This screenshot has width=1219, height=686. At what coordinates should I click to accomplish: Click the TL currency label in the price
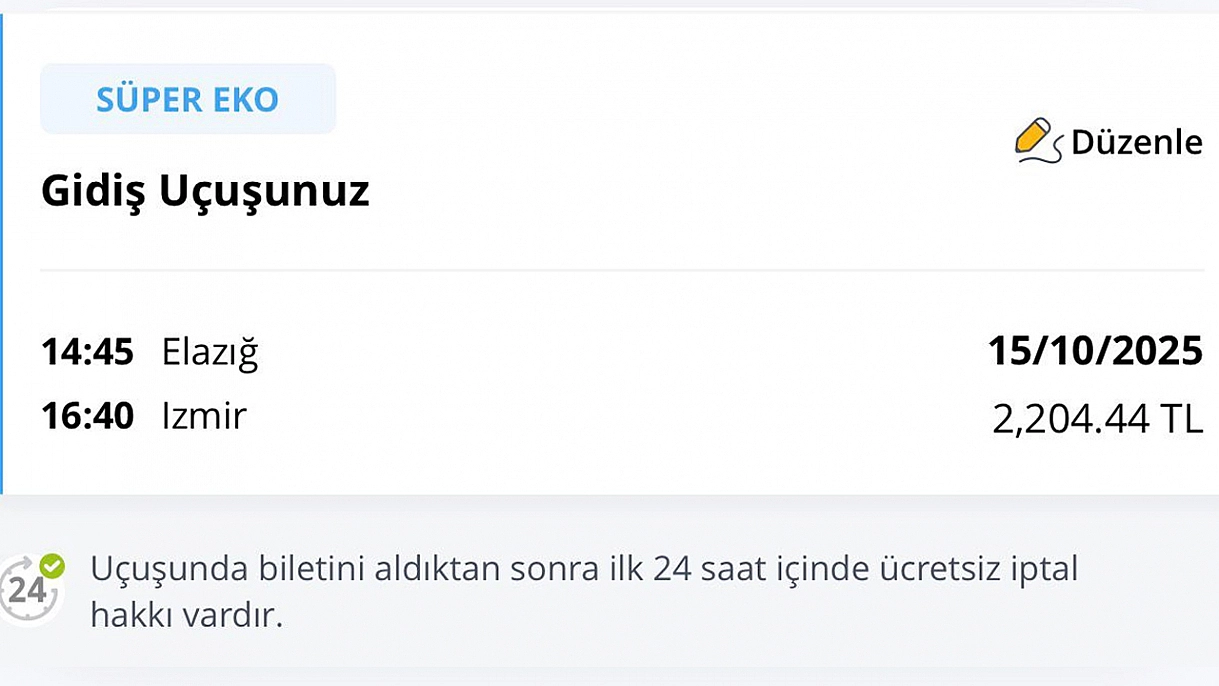point(1180,419)
